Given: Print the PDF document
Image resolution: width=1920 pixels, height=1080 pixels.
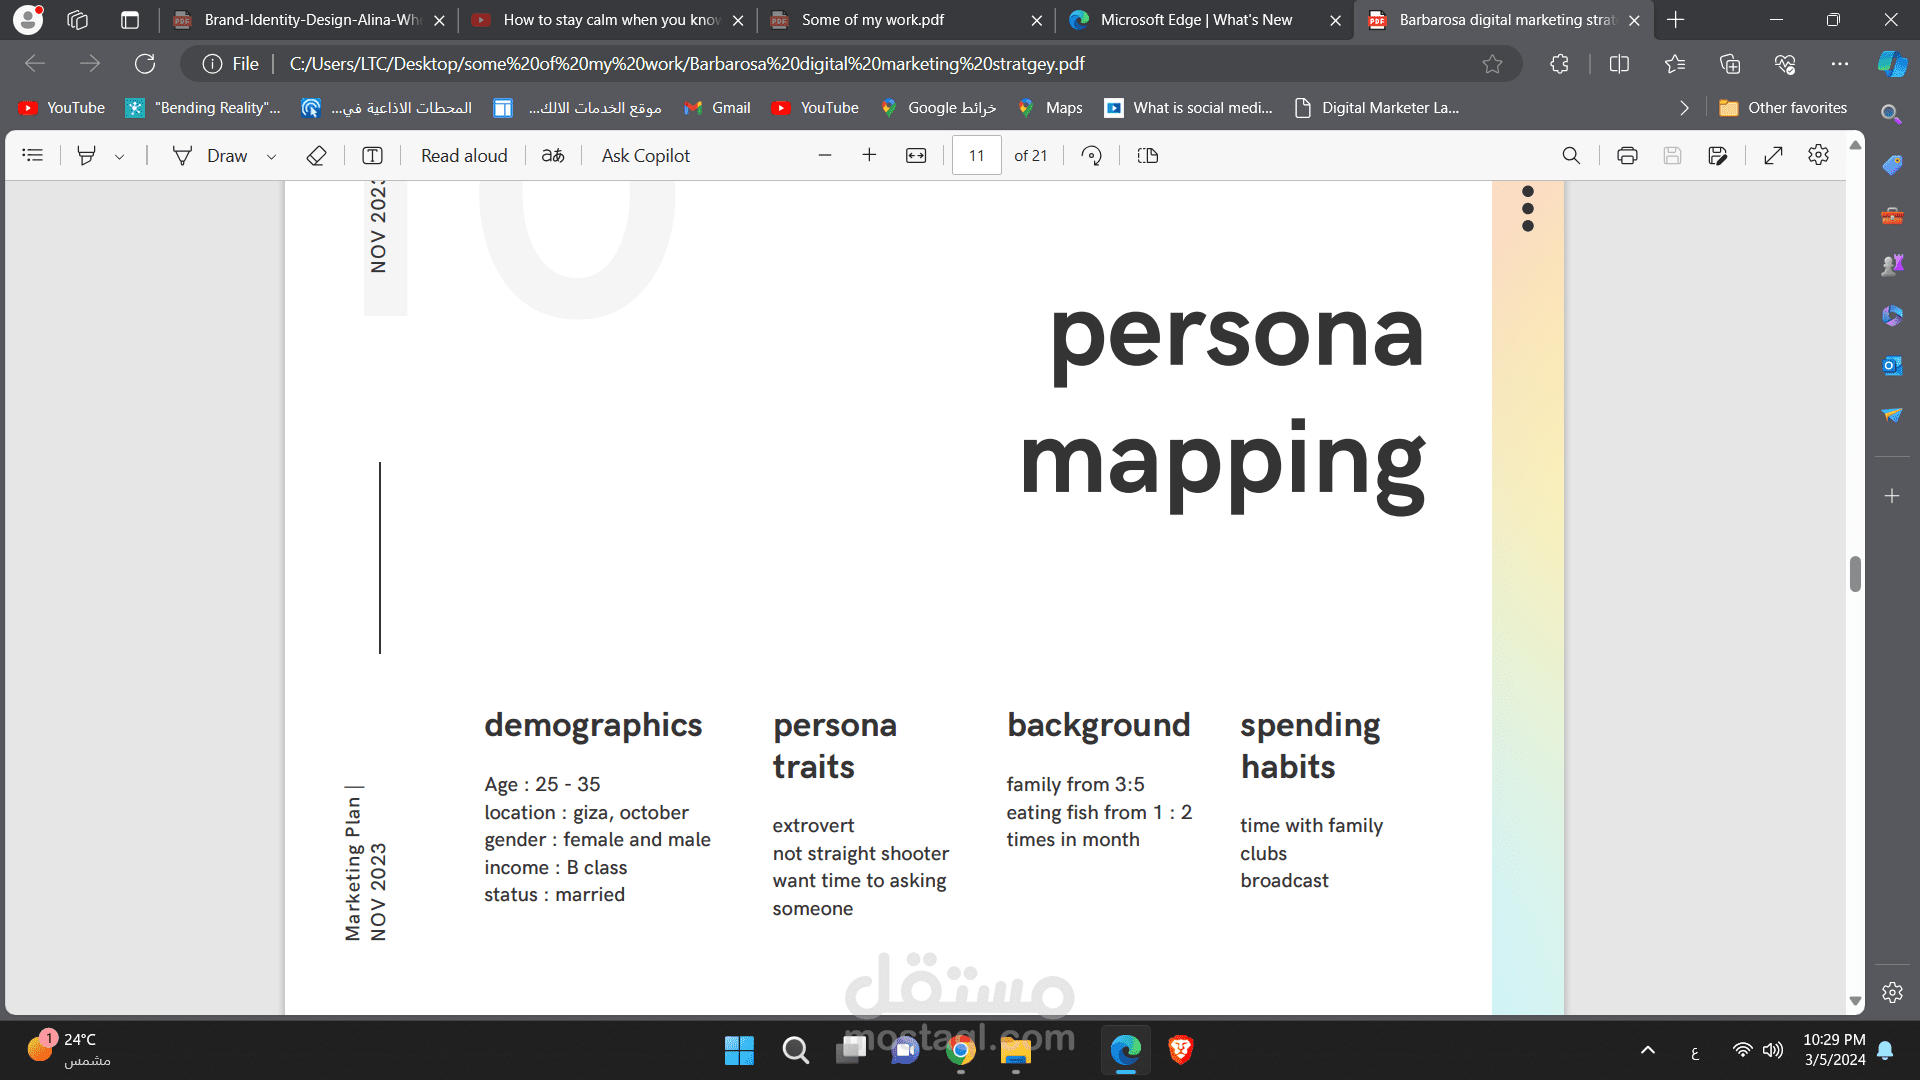Looking at the screenshot, I should point(1627,155).
